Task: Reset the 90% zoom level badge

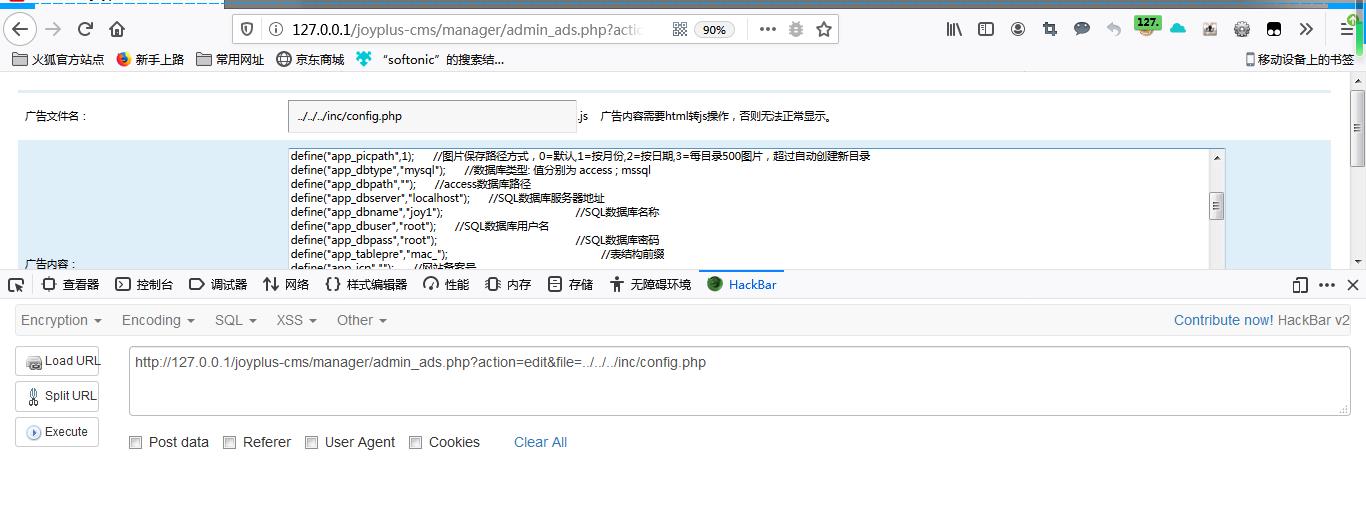Action: pos(714,30)
